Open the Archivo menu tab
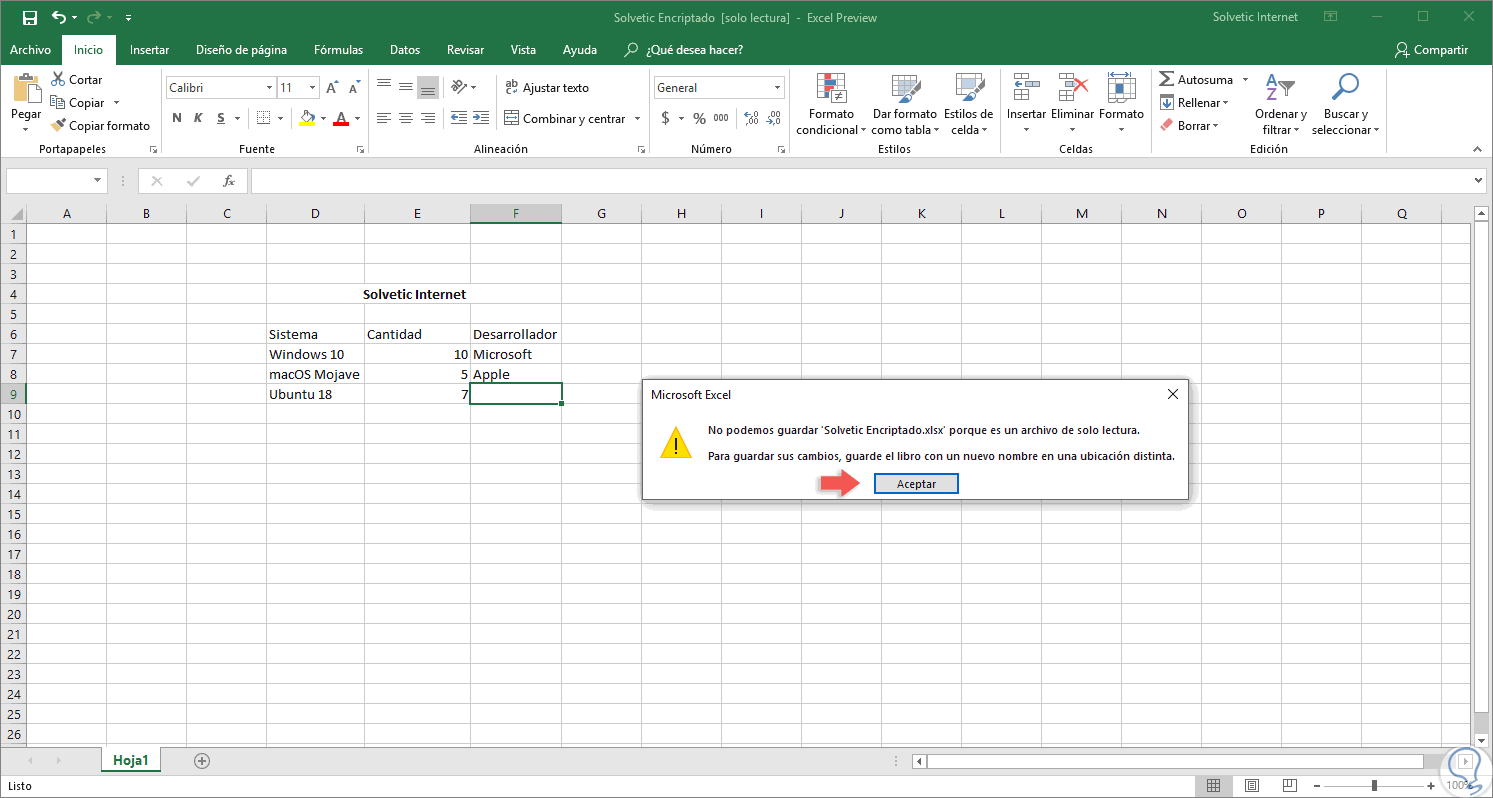This screenshot has height=798, width=1493. (x=30, y=50)
